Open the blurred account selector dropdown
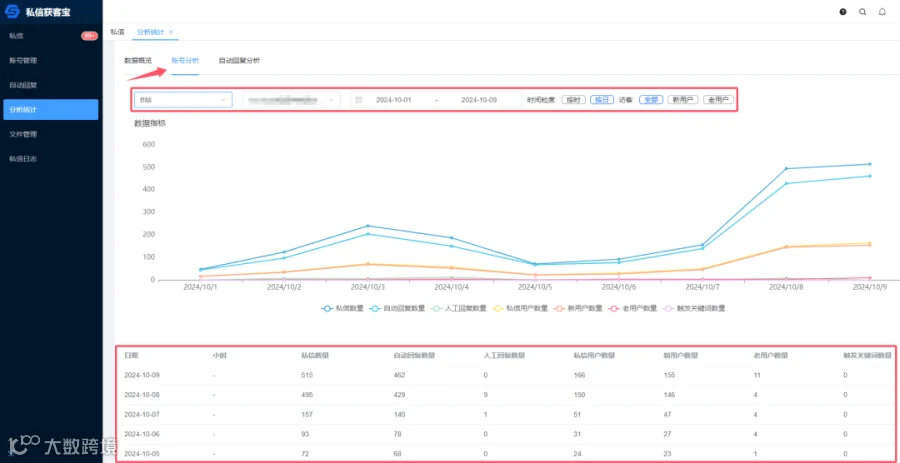The width and height of the screenshot is (900, 463). 290,100
